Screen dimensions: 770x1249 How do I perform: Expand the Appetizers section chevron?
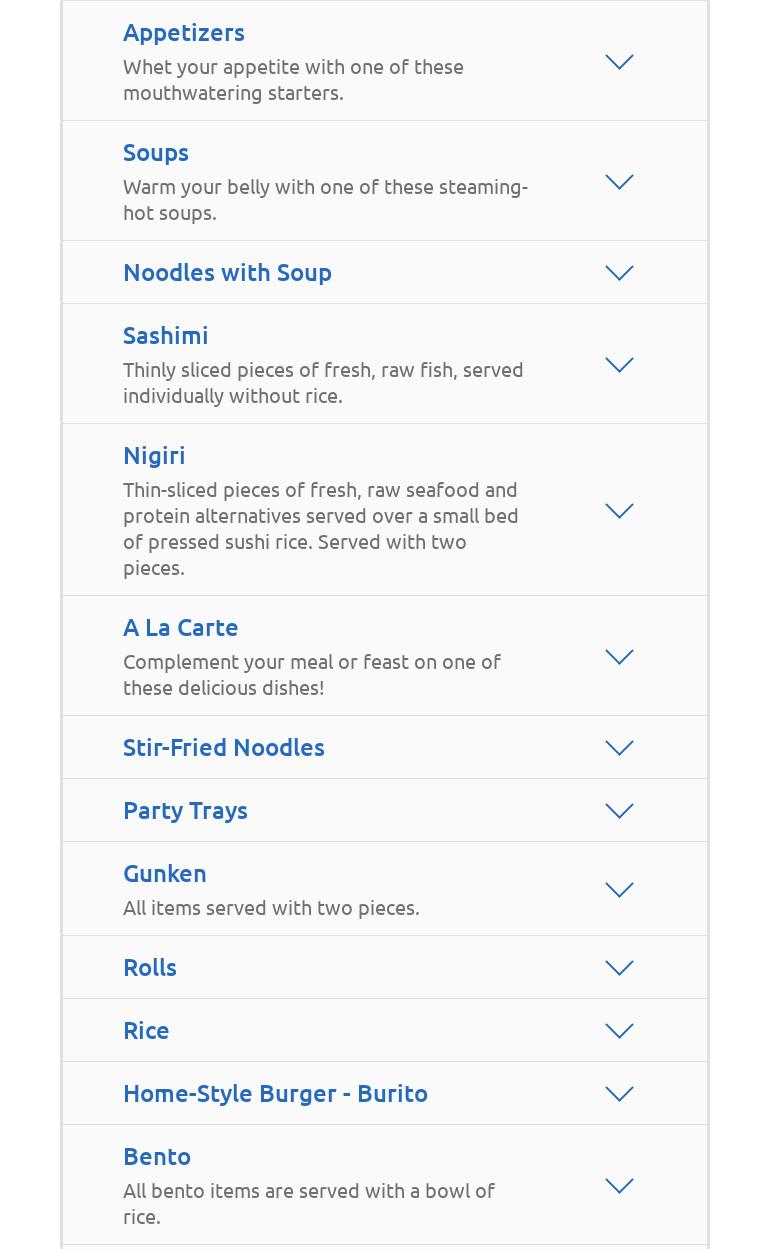[x=619, y=62]
